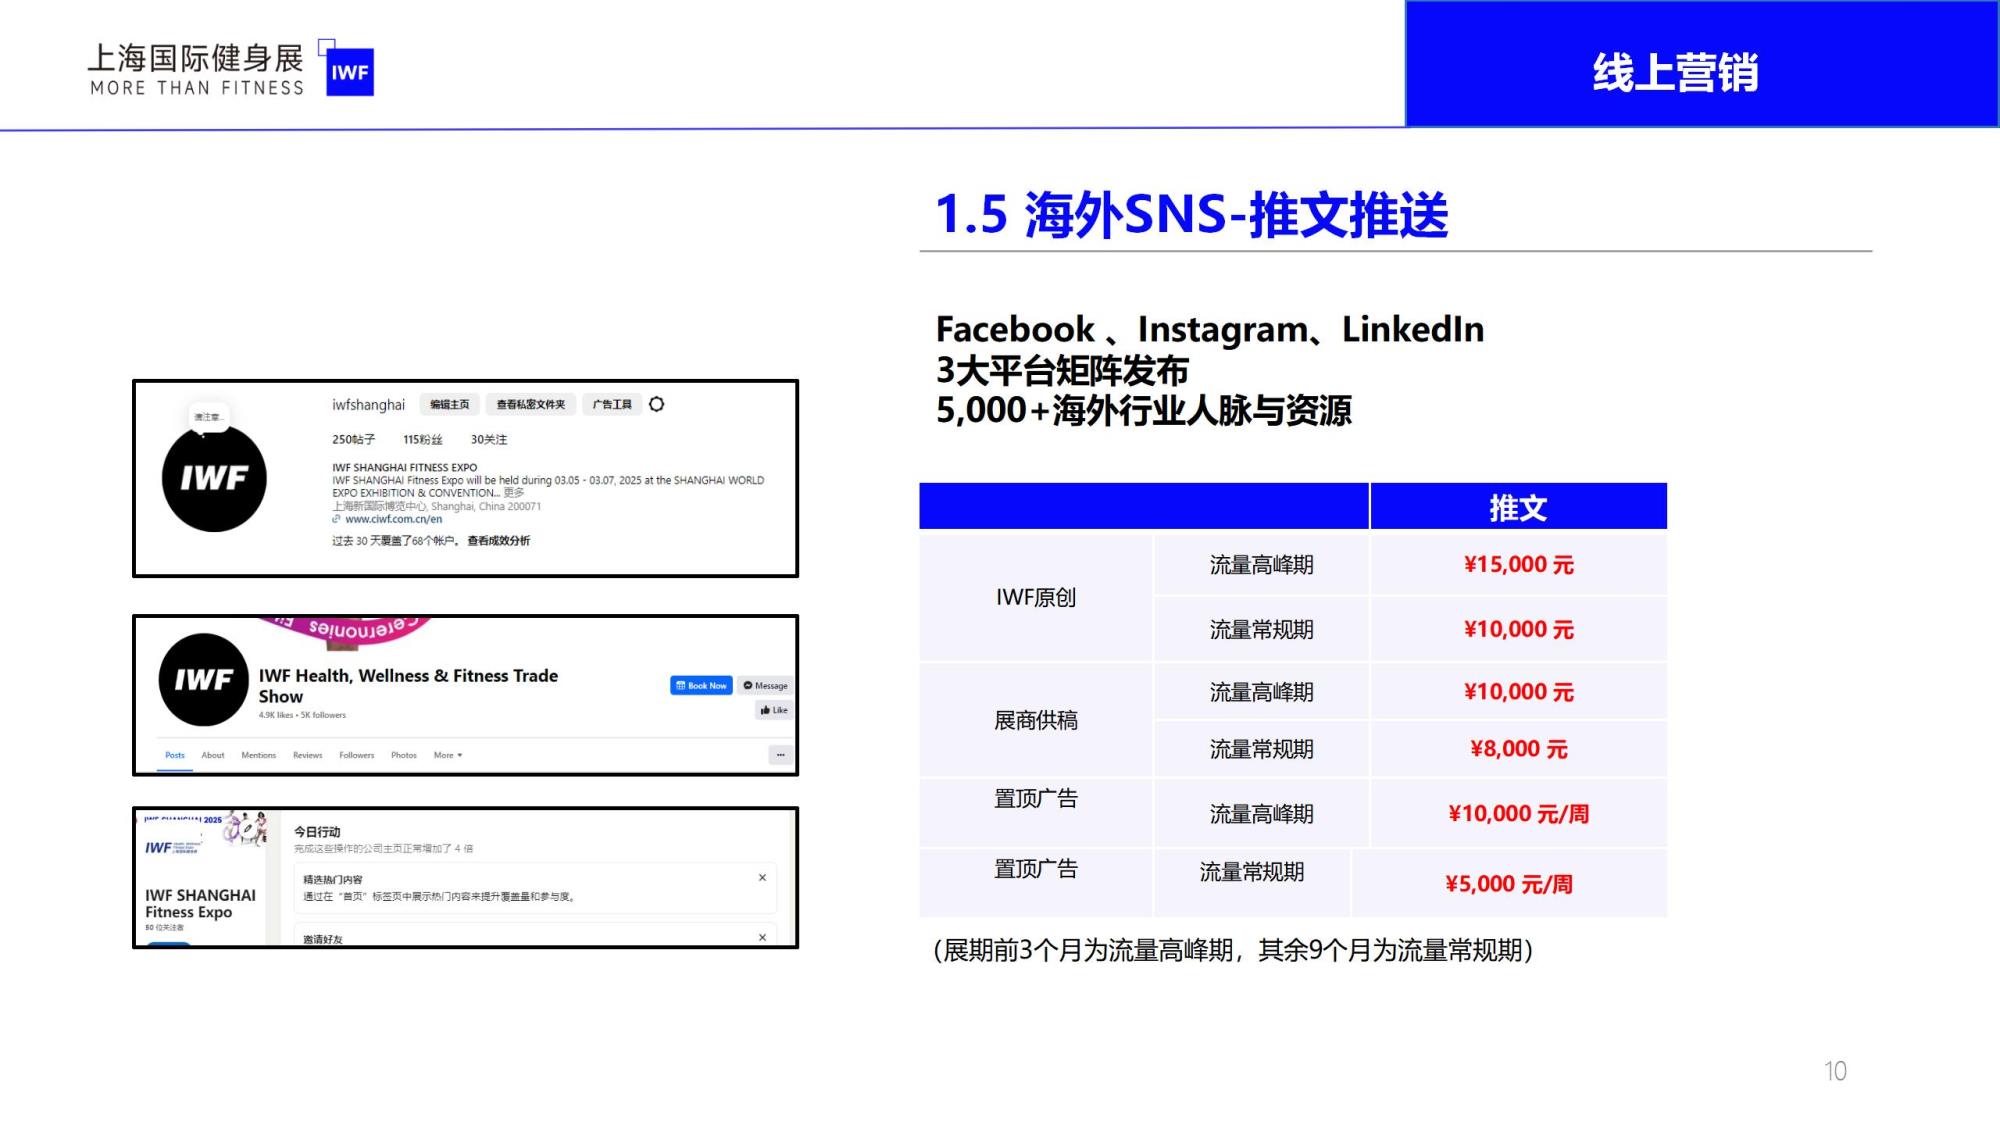
Task: Expand the Facebook More dropdown
Action: 448,755
